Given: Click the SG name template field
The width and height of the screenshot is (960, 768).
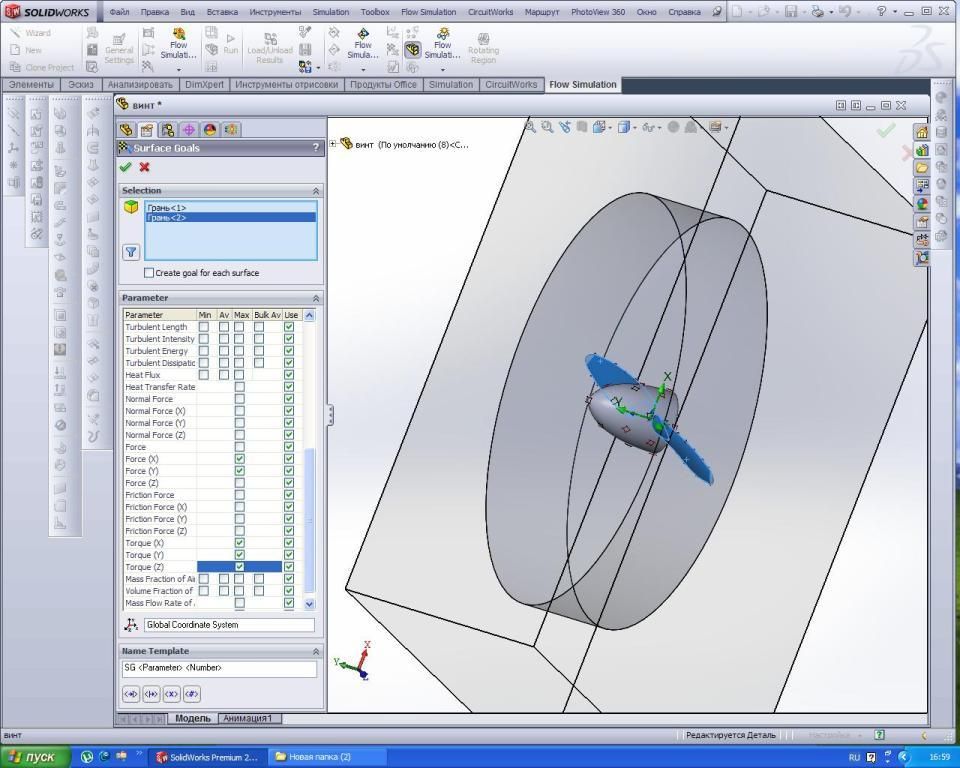Looking at the screenshot, I should 220,668.
